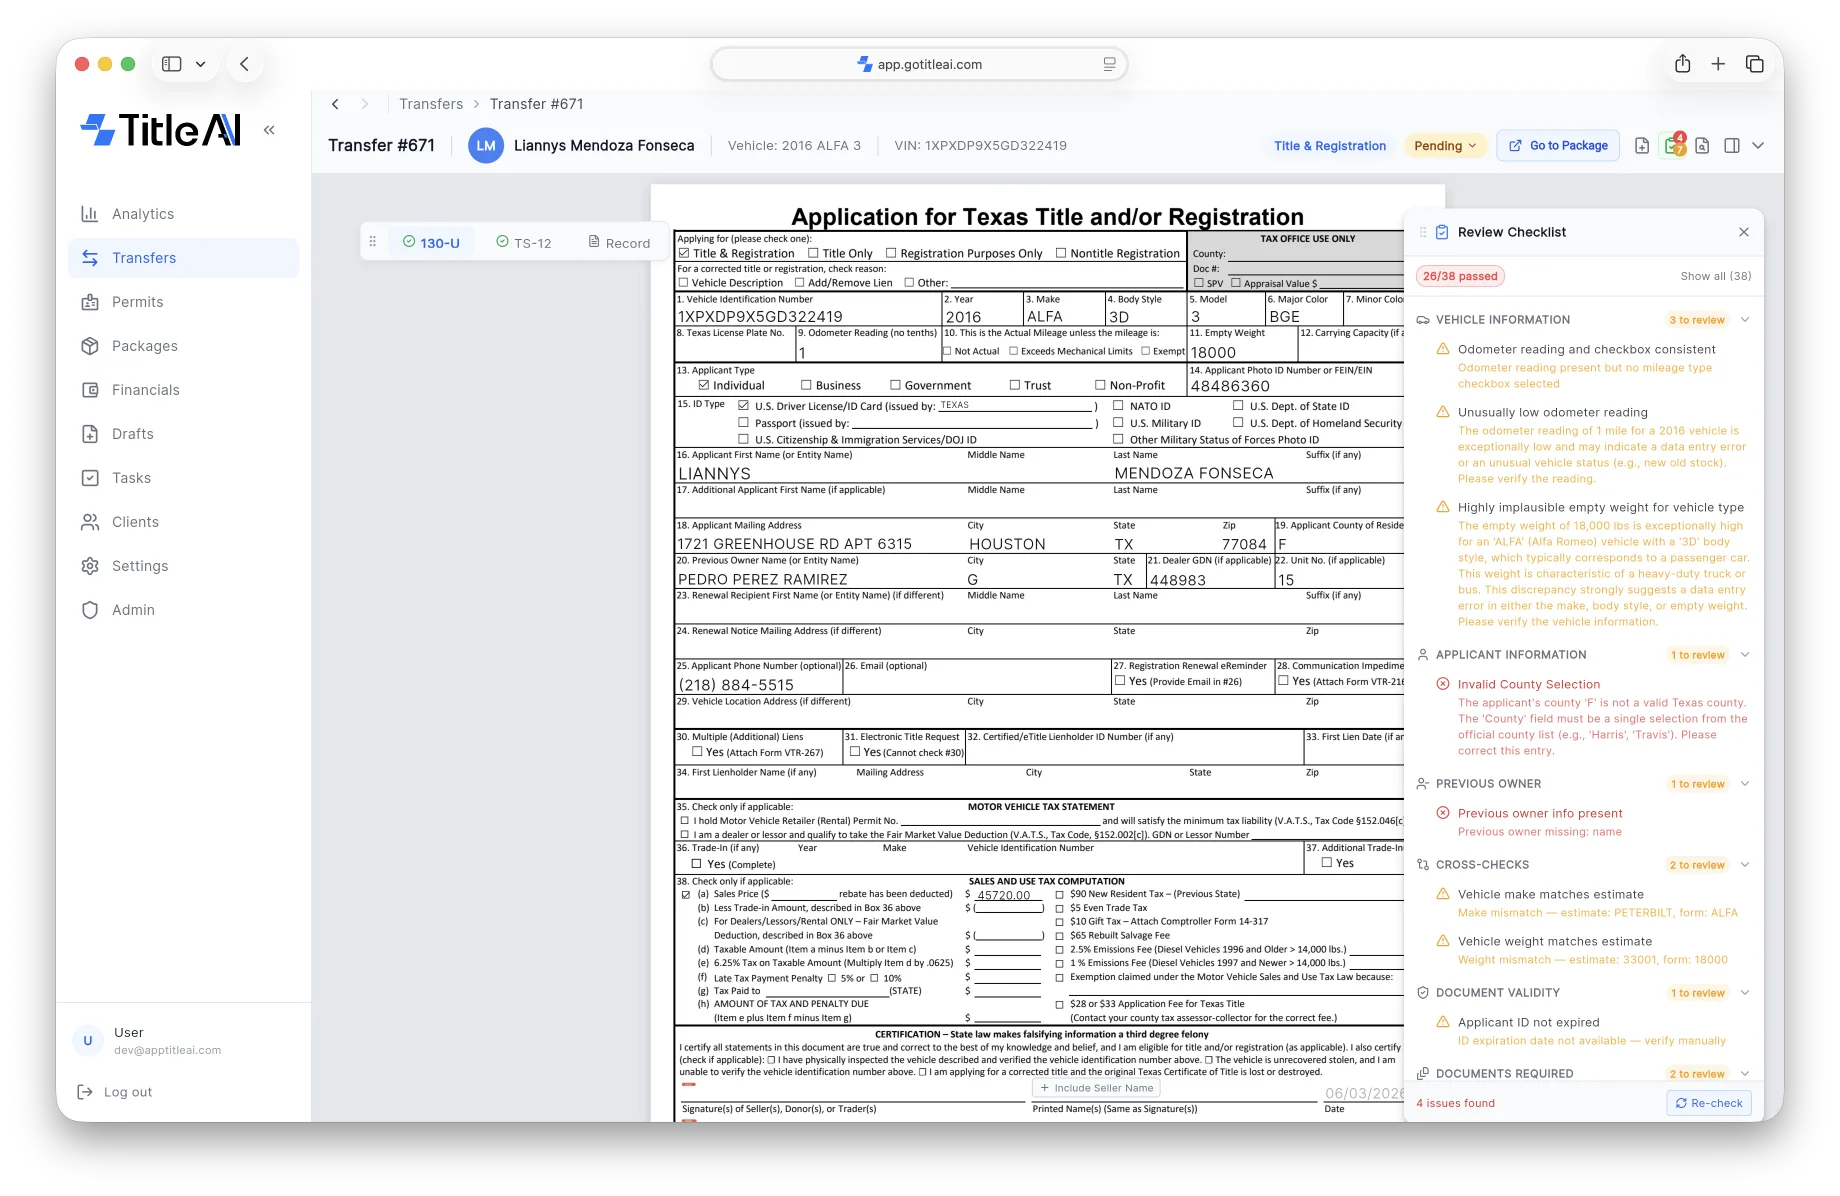Collapse the TitleAI sidebar
The width and height of the screenshot is (1840, 1196).
(269, 130)
